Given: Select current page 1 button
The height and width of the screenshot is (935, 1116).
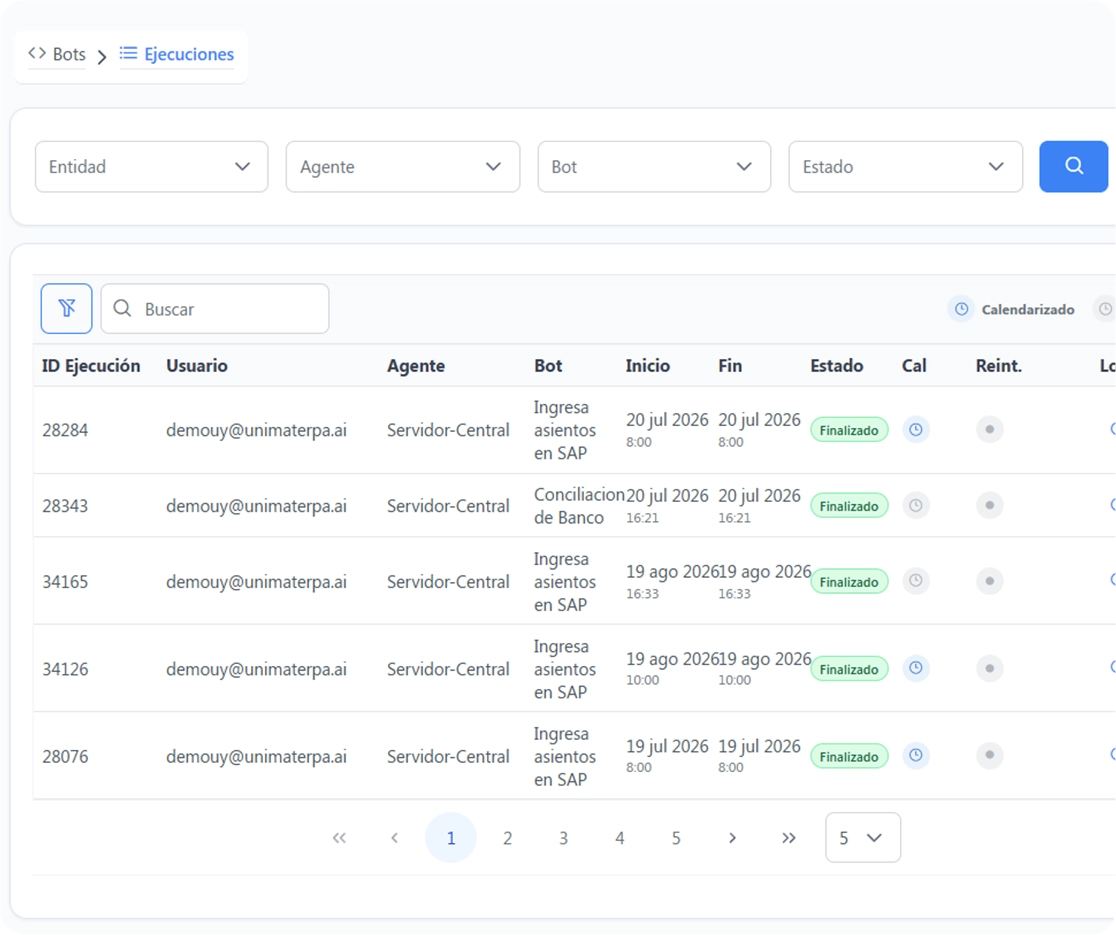Looking at the screenshot, I should [x=451, y=838].
